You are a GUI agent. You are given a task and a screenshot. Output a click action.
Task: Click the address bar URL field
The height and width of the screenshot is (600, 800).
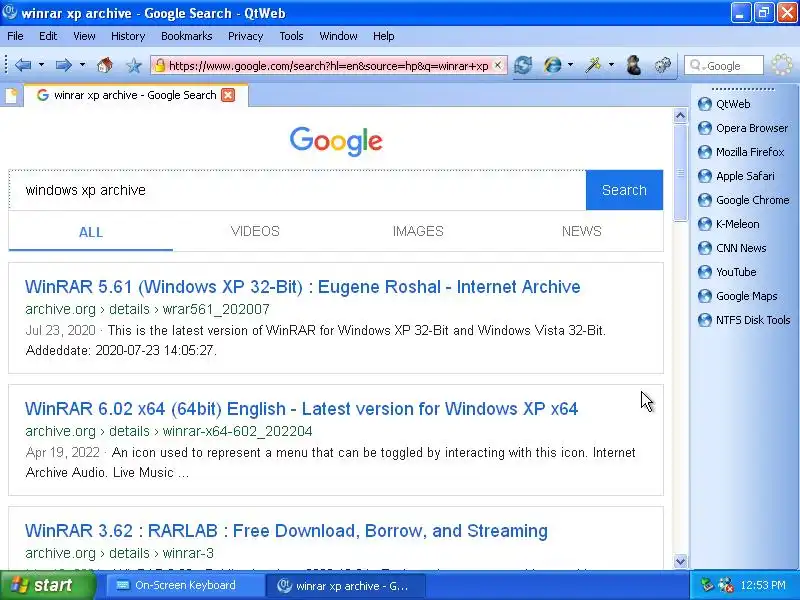tap(329, 66)
